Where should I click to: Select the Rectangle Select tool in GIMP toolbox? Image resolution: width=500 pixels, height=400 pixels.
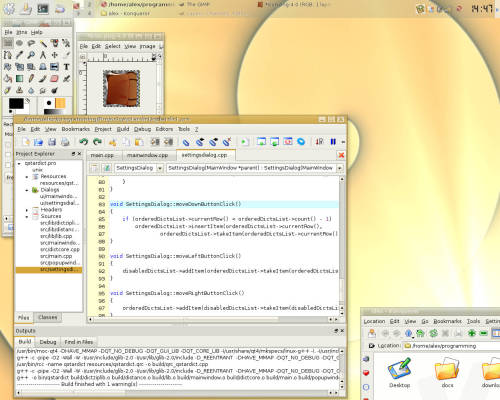point(8,43)
